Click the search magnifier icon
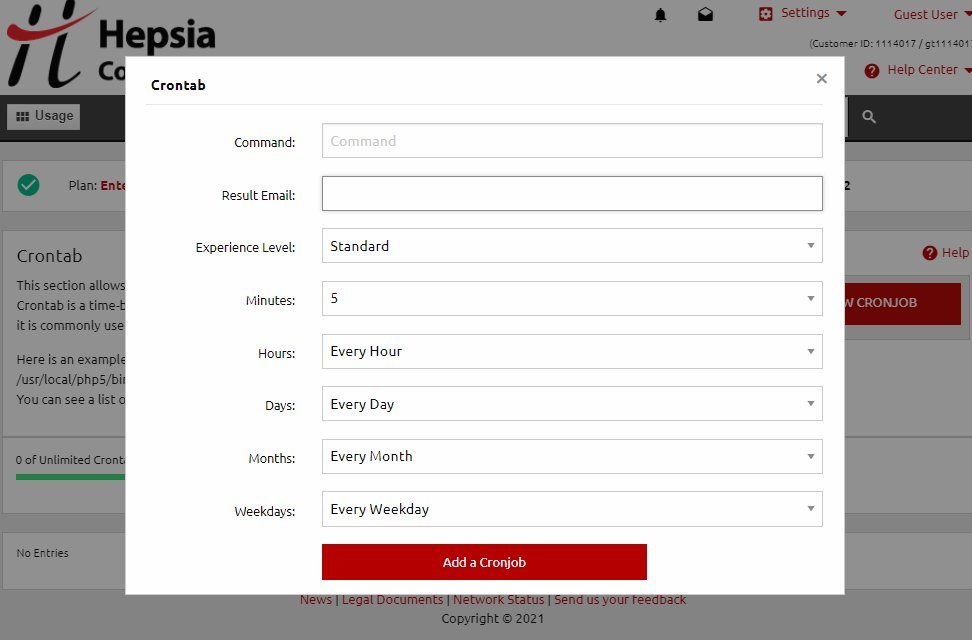972x640 pixels. [869, 117]
